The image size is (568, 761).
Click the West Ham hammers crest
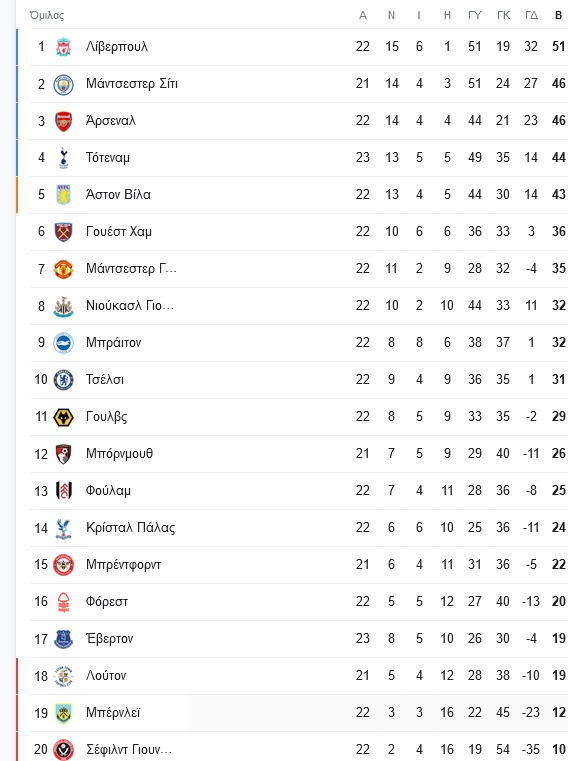(63, 232)
